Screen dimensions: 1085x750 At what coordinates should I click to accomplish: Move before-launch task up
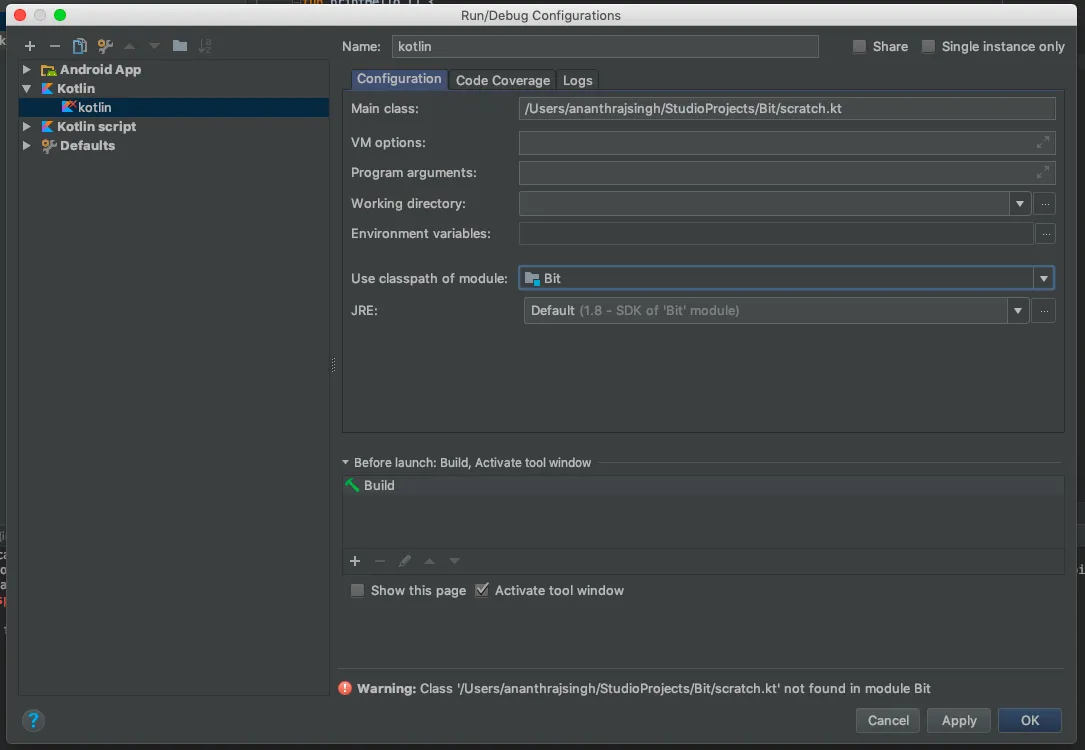pyautogui.click(x=430, y=561)
